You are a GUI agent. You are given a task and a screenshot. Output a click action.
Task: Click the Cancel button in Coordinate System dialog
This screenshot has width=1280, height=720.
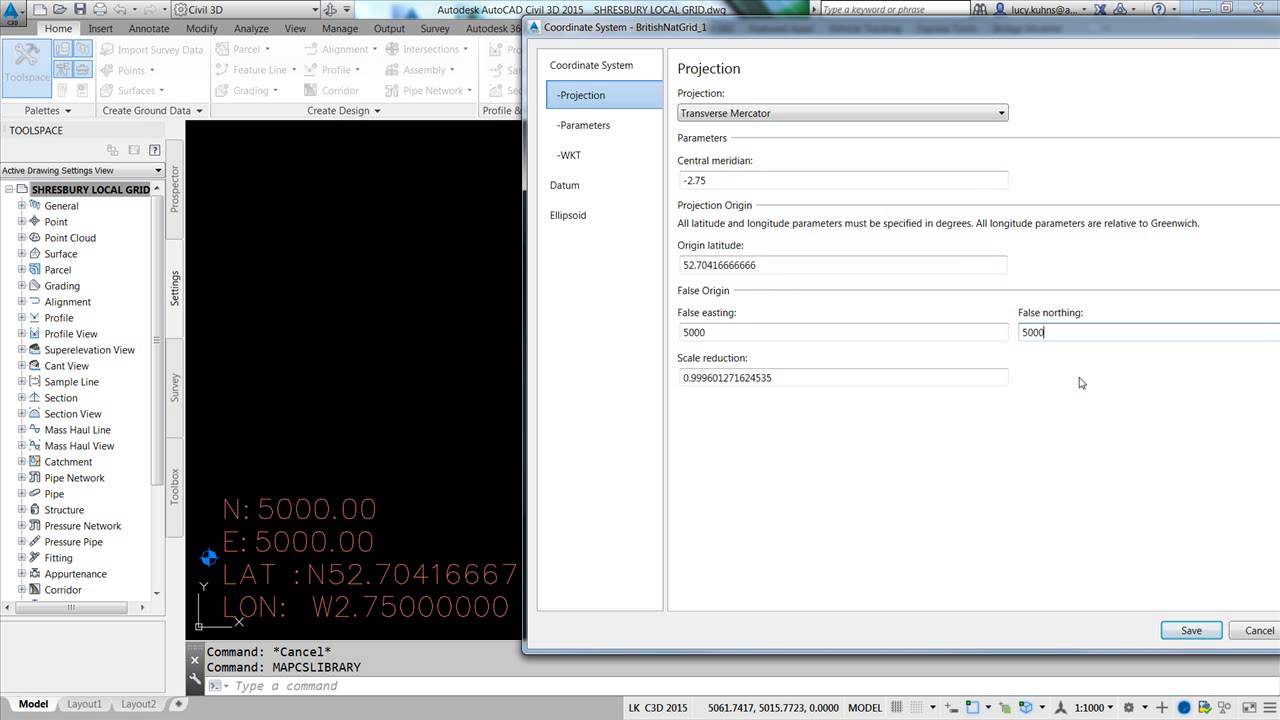1257,630
